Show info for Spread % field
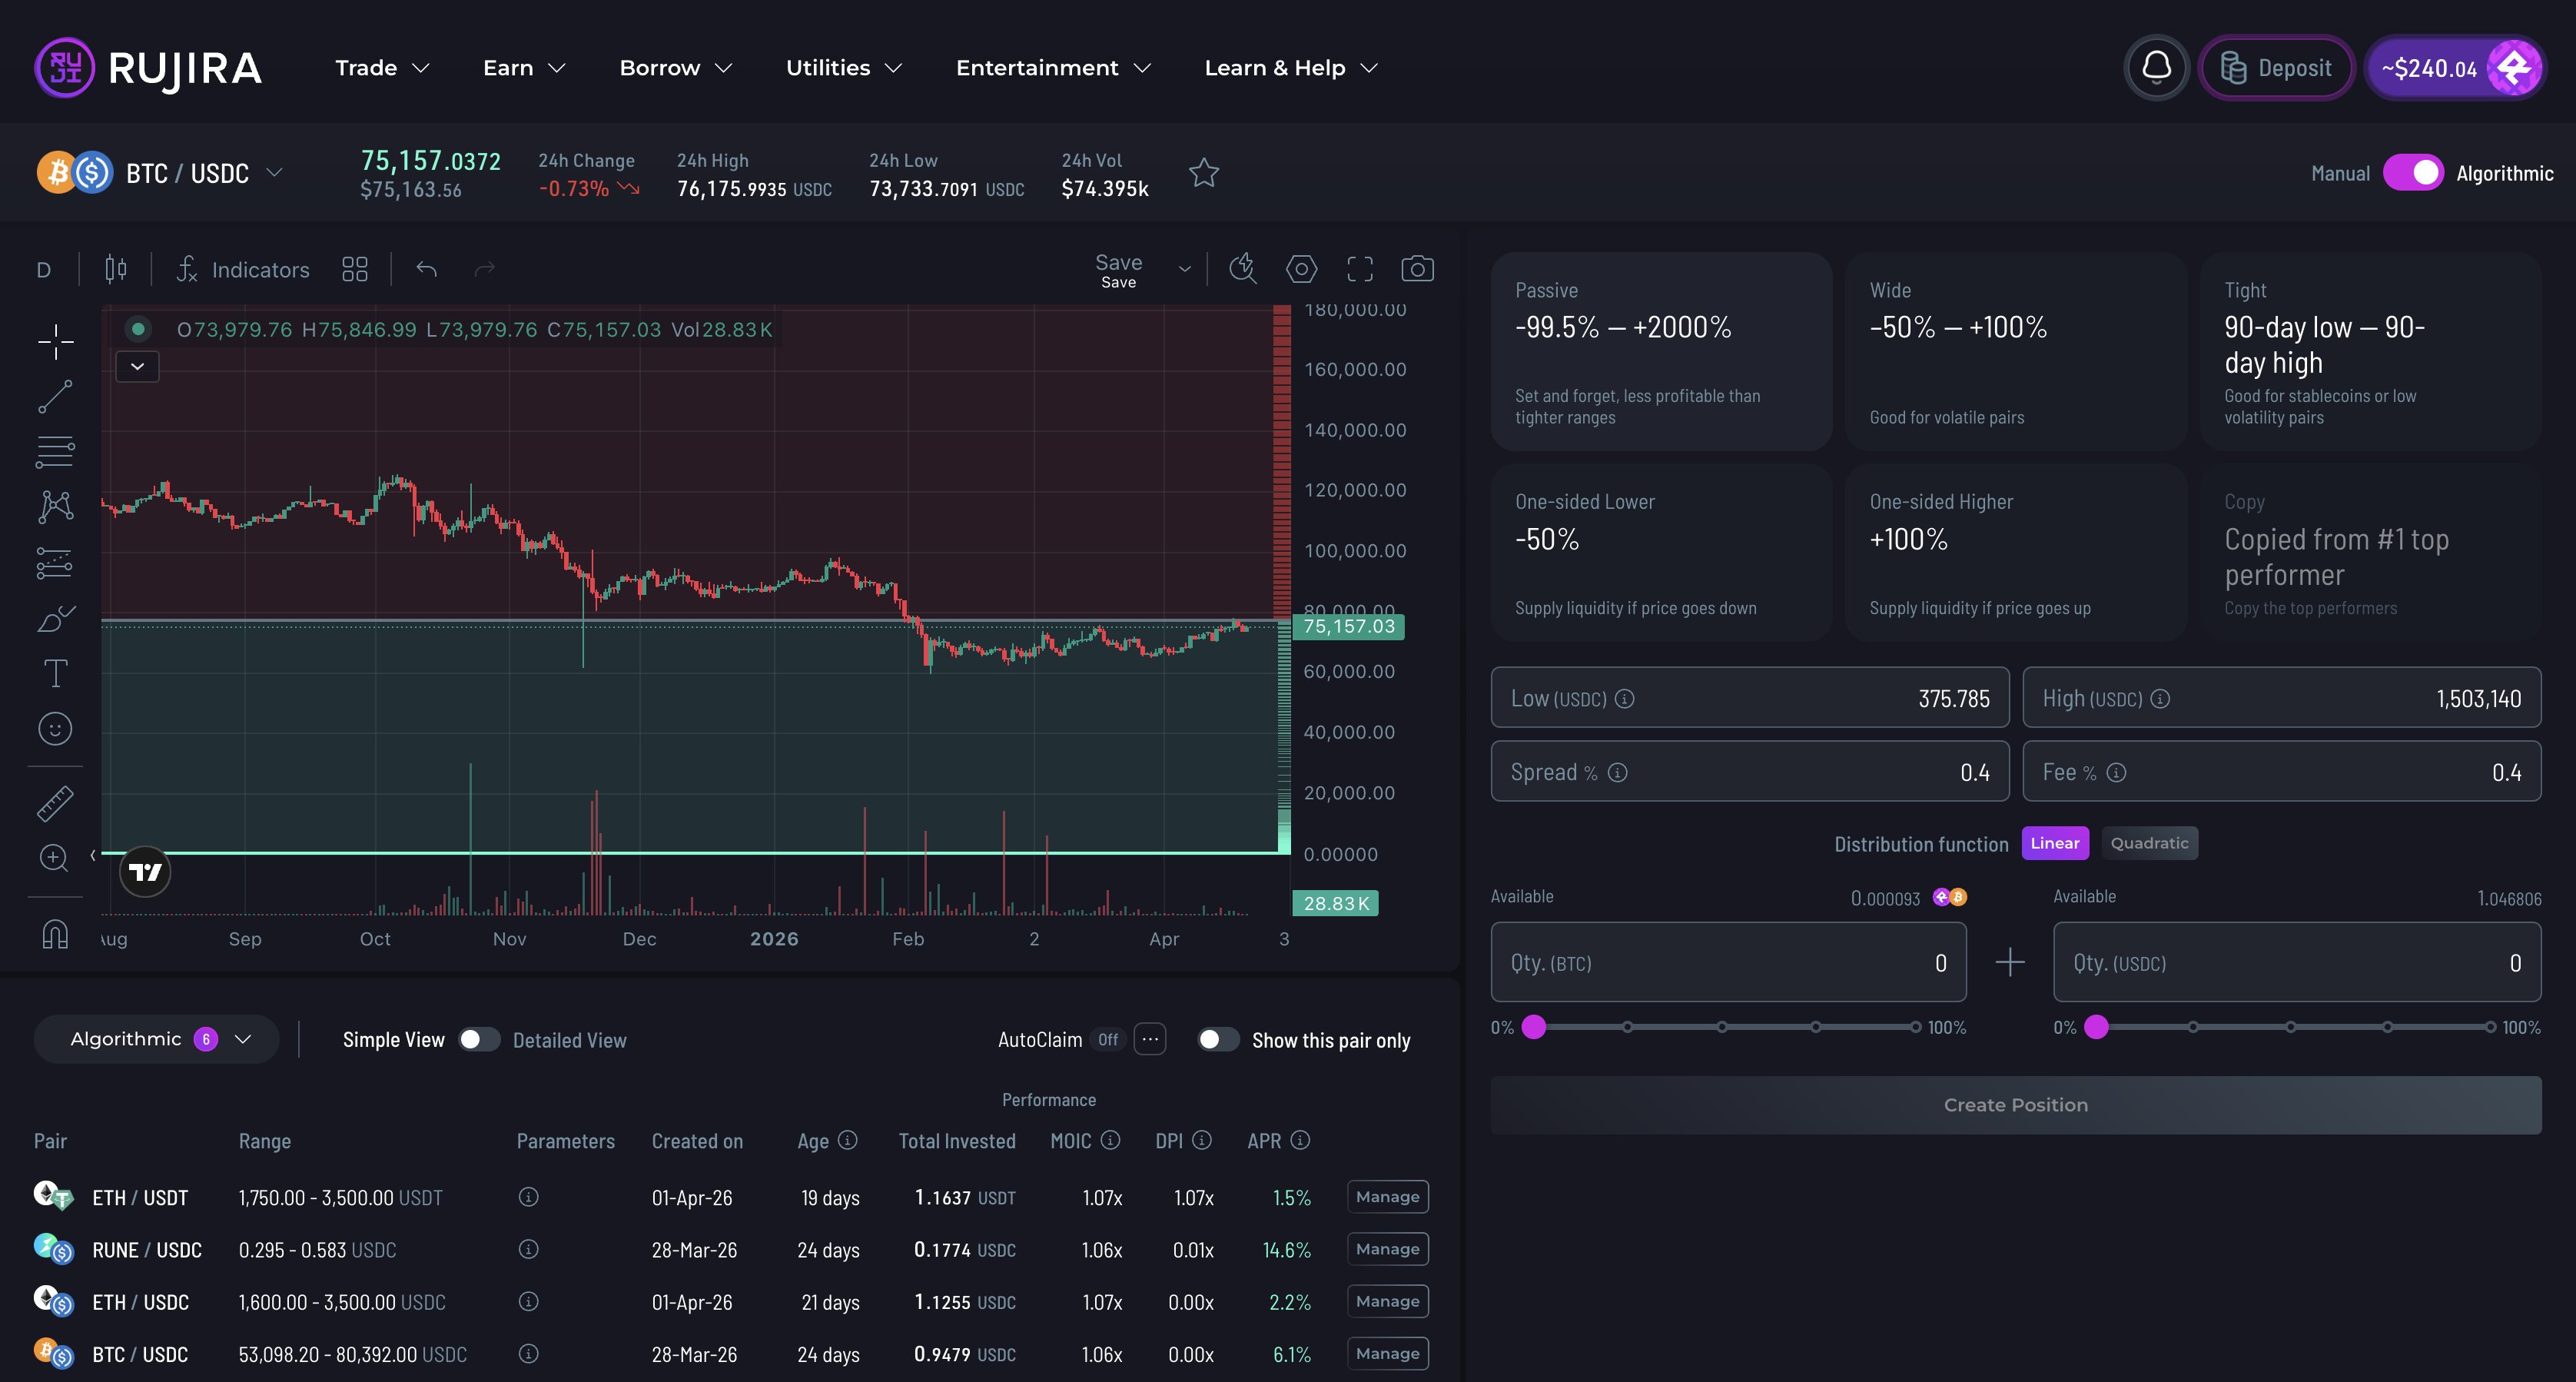The image size is (2576, 1382). point(1618,773)
